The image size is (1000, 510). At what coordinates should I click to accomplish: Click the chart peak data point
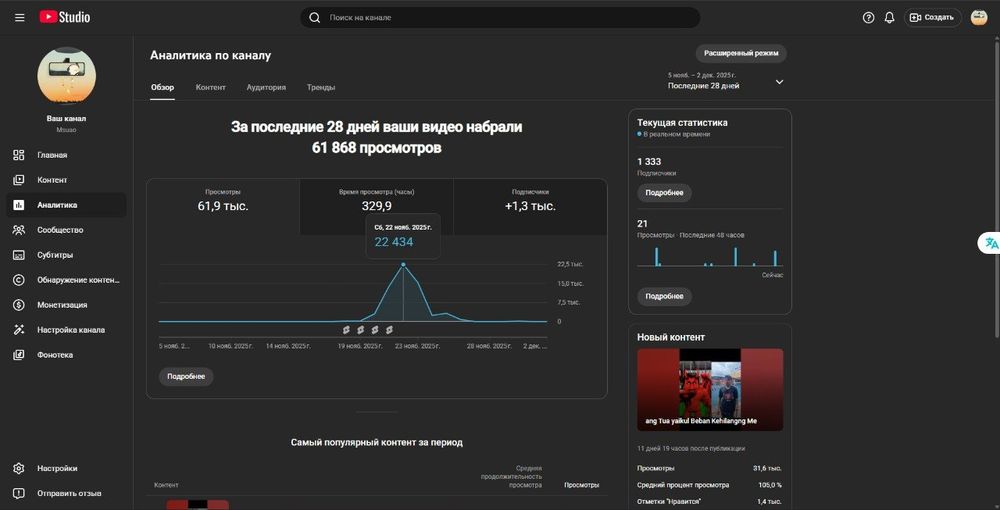(403, 264)
